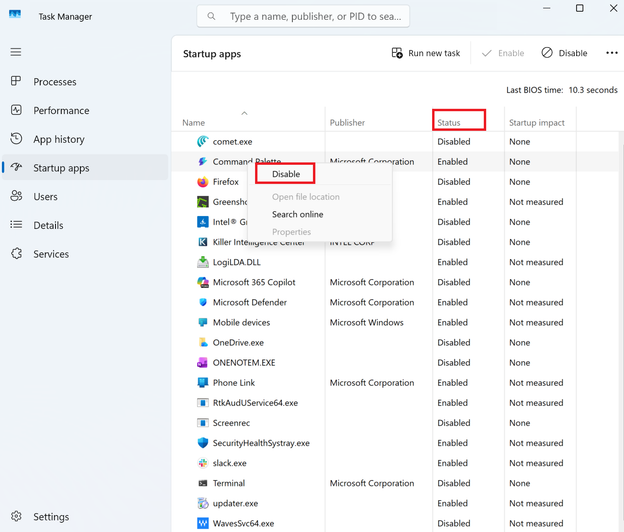Image resolution: width=624 pixels, height=532 pixels.
Task: Click the LogiLDA.DLL icon
Action: 203,262
